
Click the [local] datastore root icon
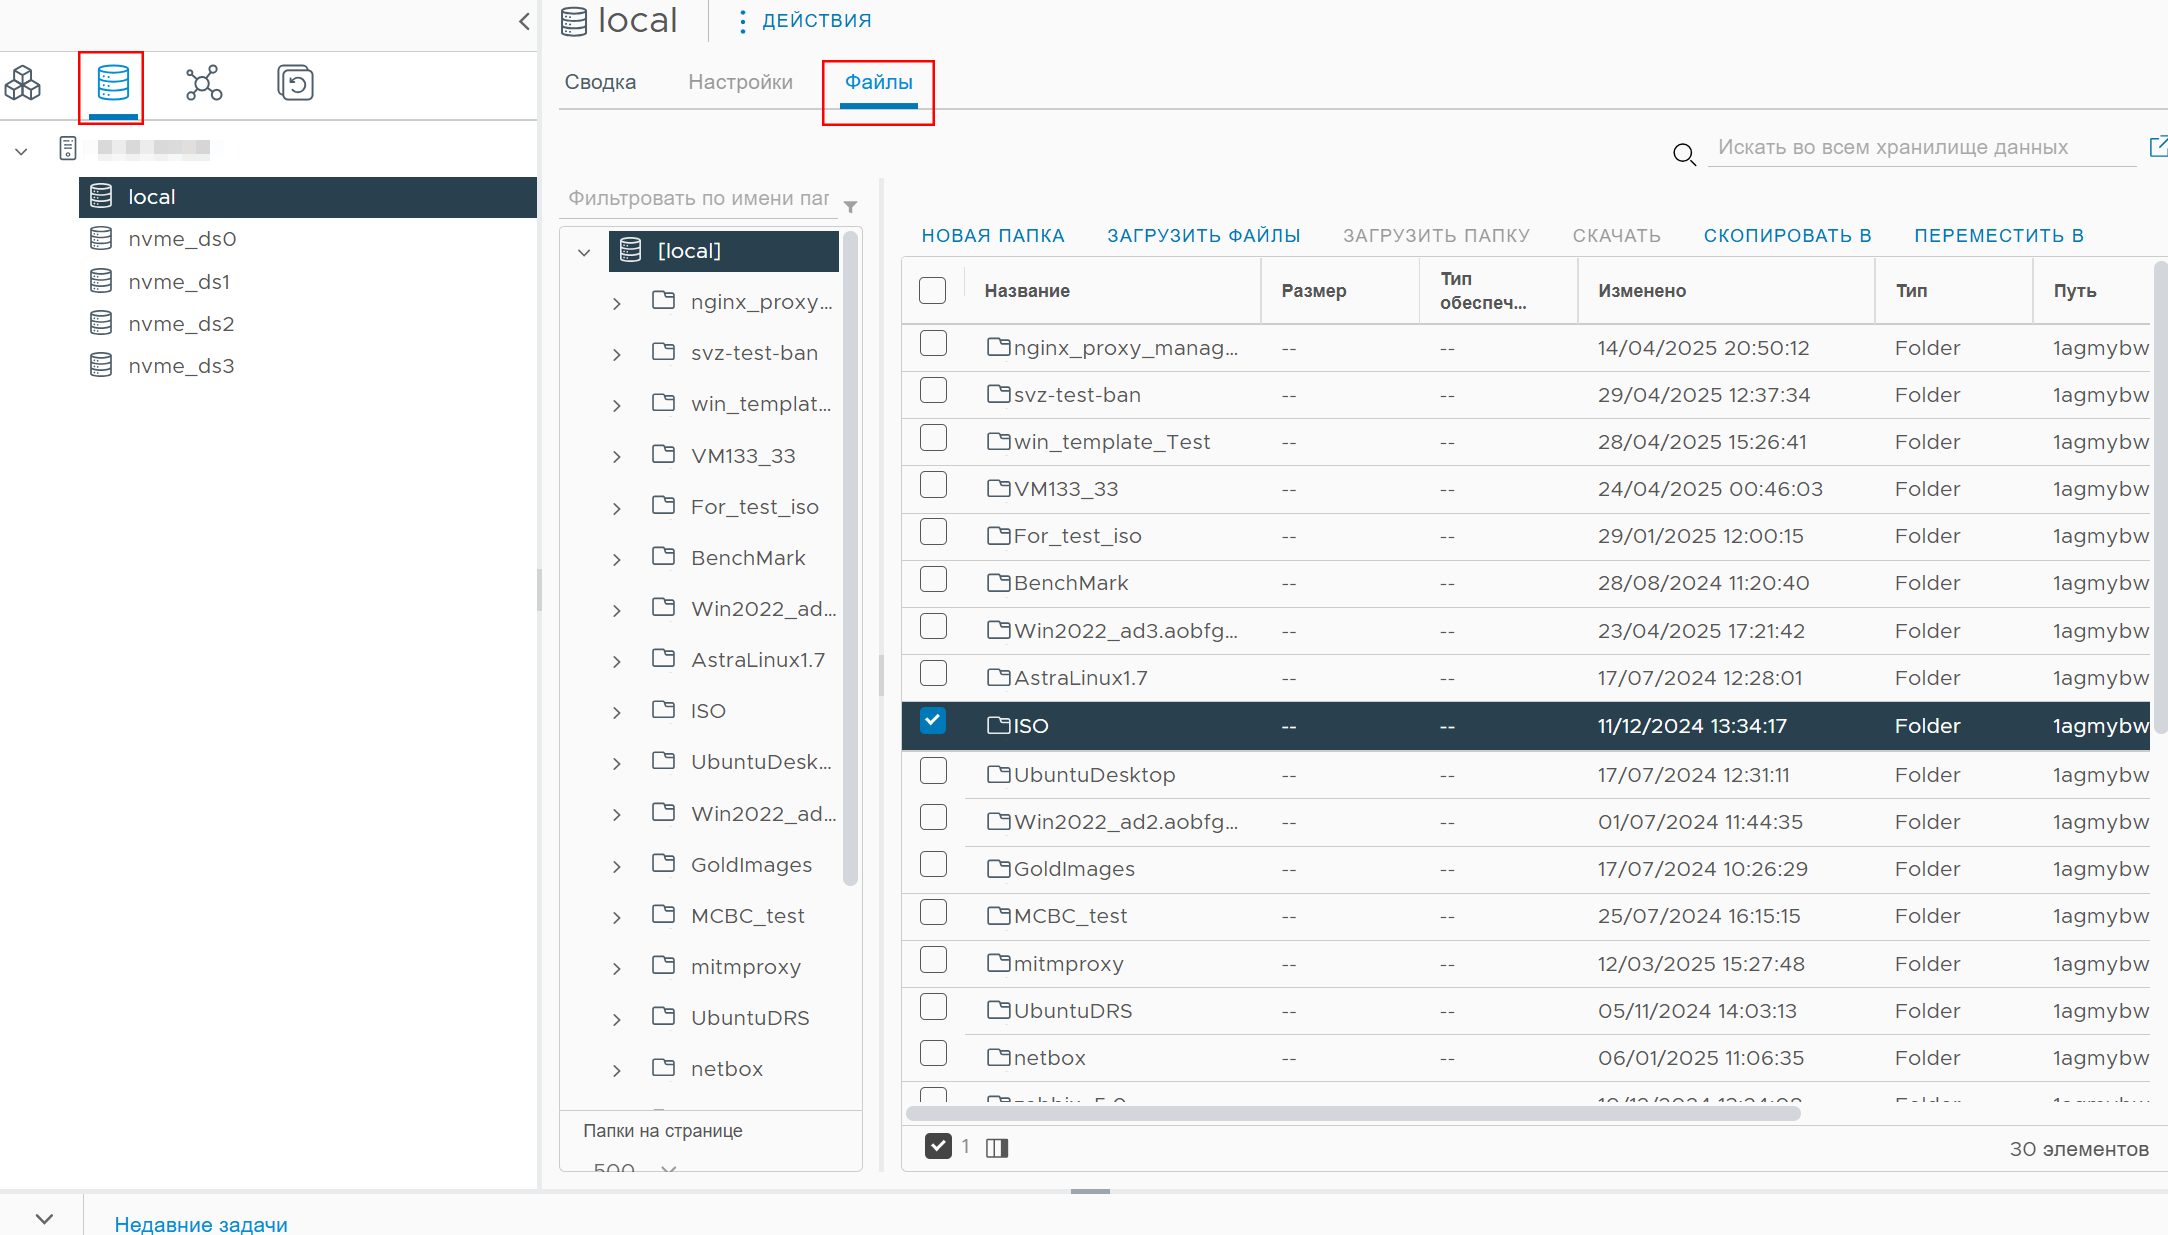[630, 250]
